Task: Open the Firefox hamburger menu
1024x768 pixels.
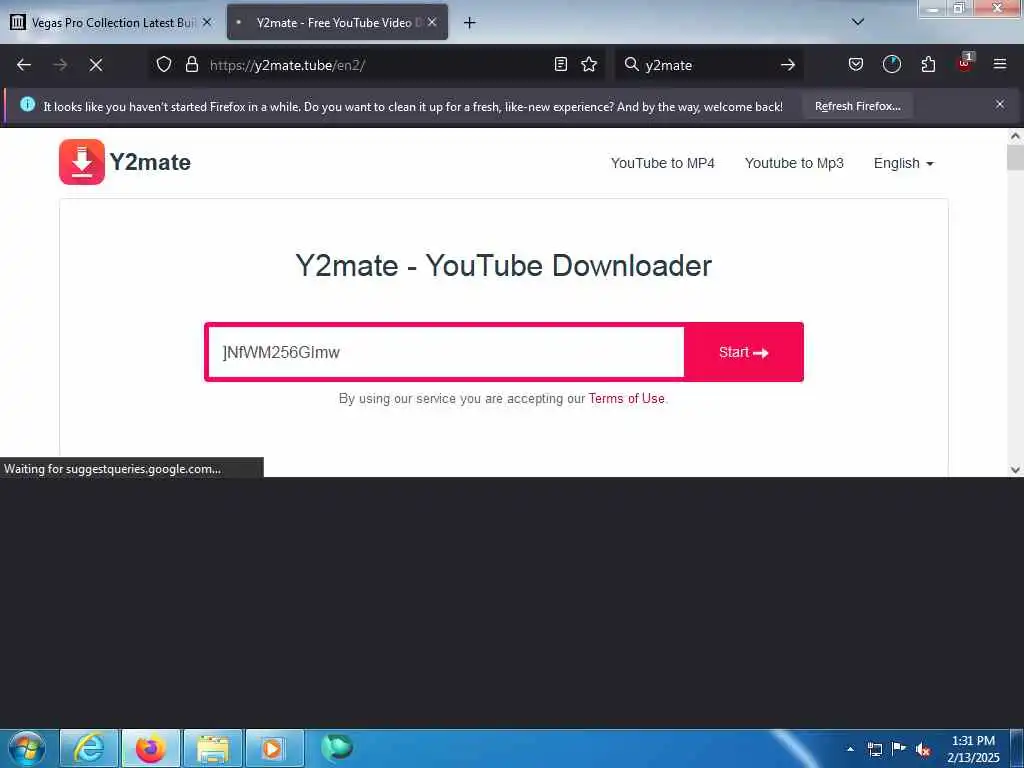Action: point(1000,65)
